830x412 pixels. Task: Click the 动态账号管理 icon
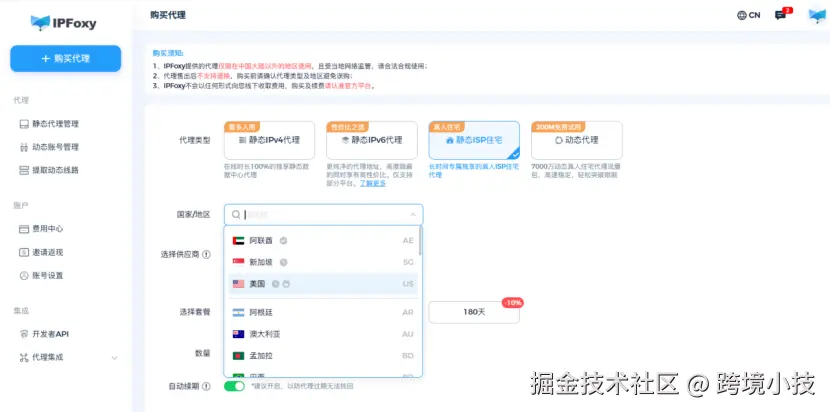pos(24,147)
